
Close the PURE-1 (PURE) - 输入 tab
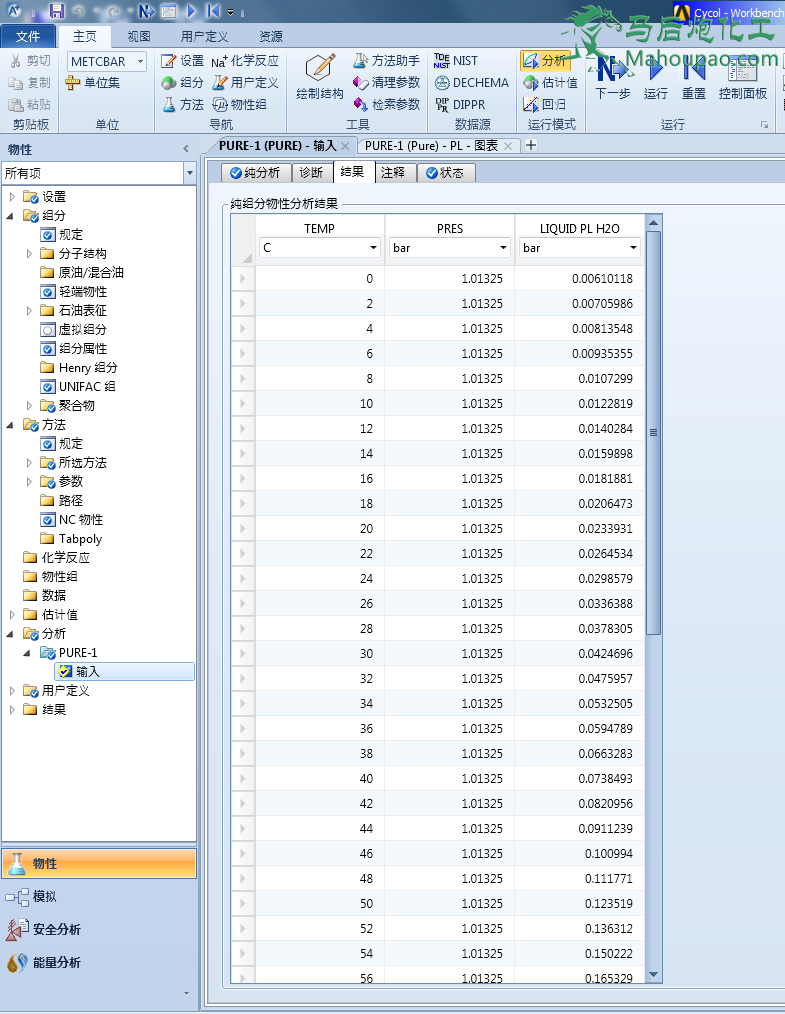click(x=345, y=146)
